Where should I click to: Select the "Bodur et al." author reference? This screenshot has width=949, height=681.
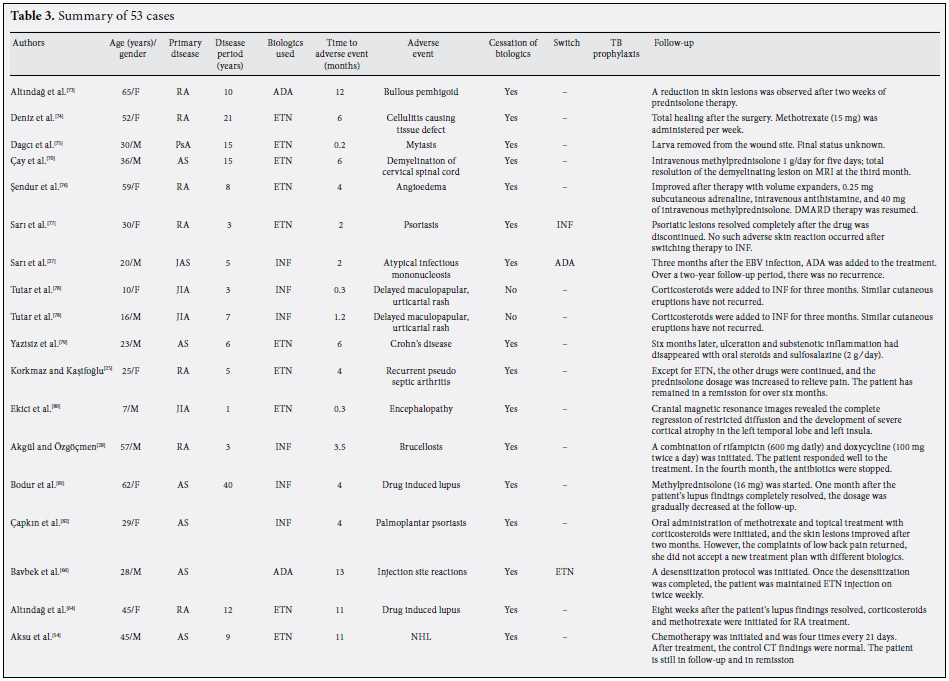point(36,486)
